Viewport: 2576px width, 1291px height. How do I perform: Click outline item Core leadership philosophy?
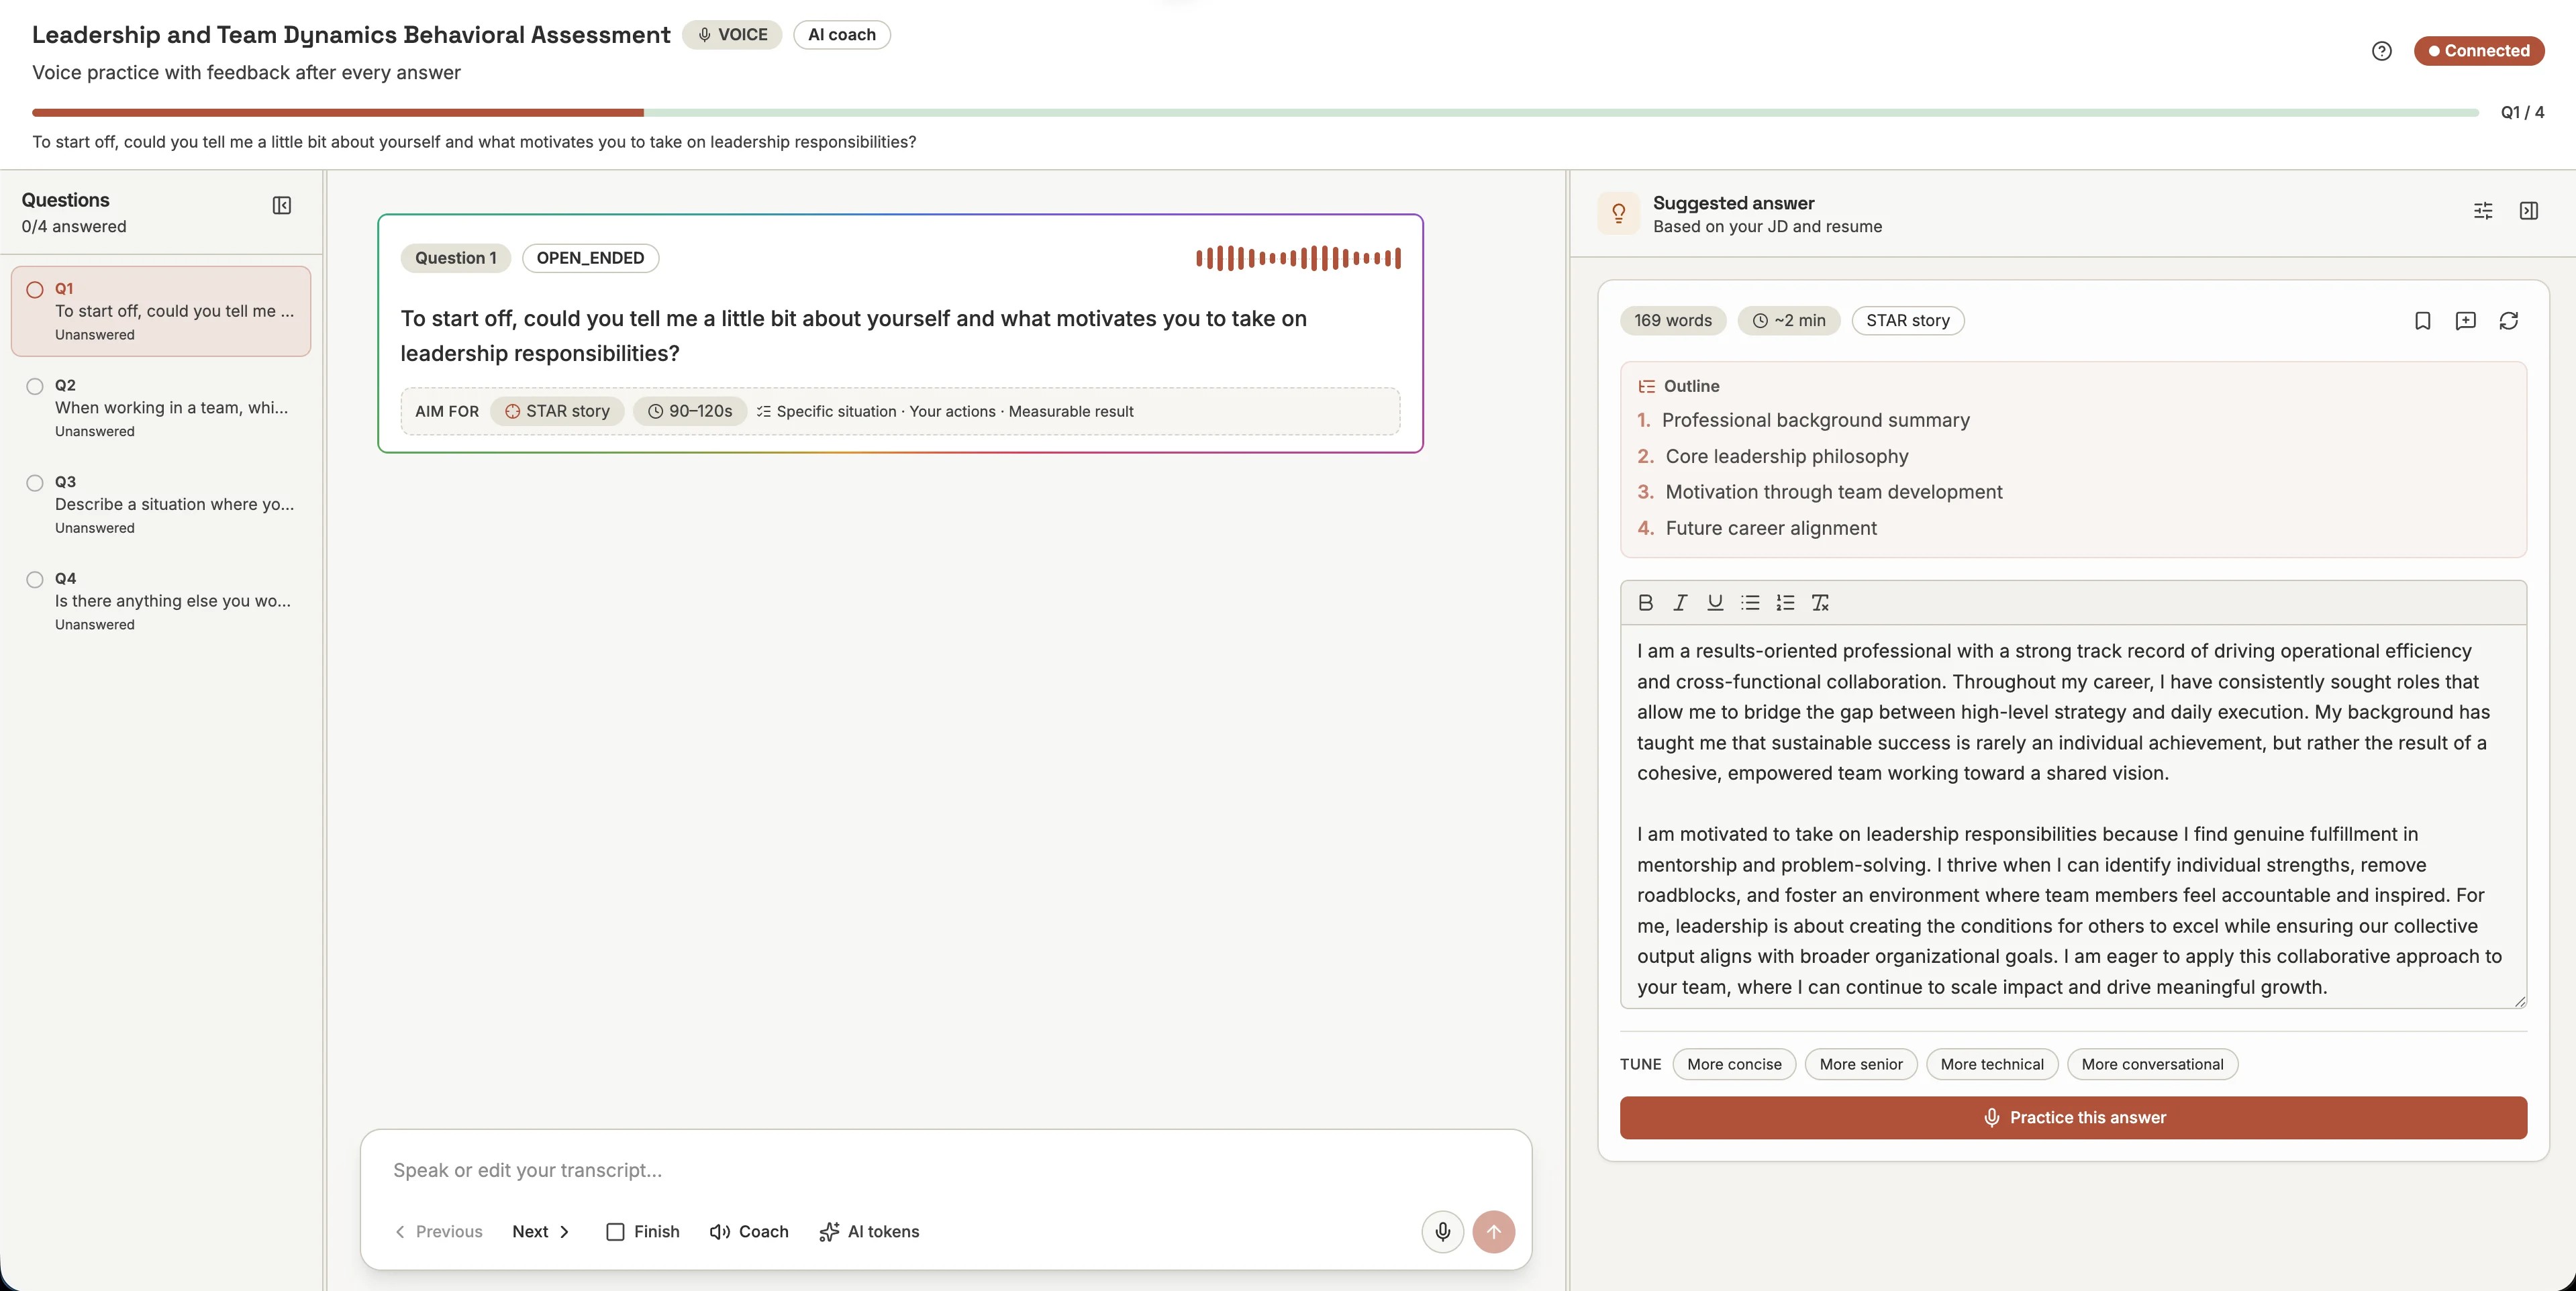(1787, 456)
